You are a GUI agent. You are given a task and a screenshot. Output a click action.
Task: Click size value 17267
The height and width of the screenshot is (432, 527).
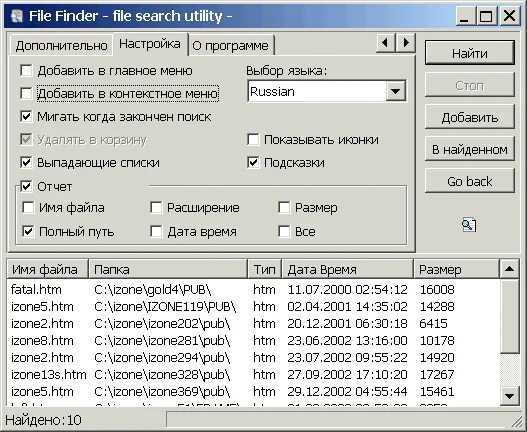click(437, 375)
